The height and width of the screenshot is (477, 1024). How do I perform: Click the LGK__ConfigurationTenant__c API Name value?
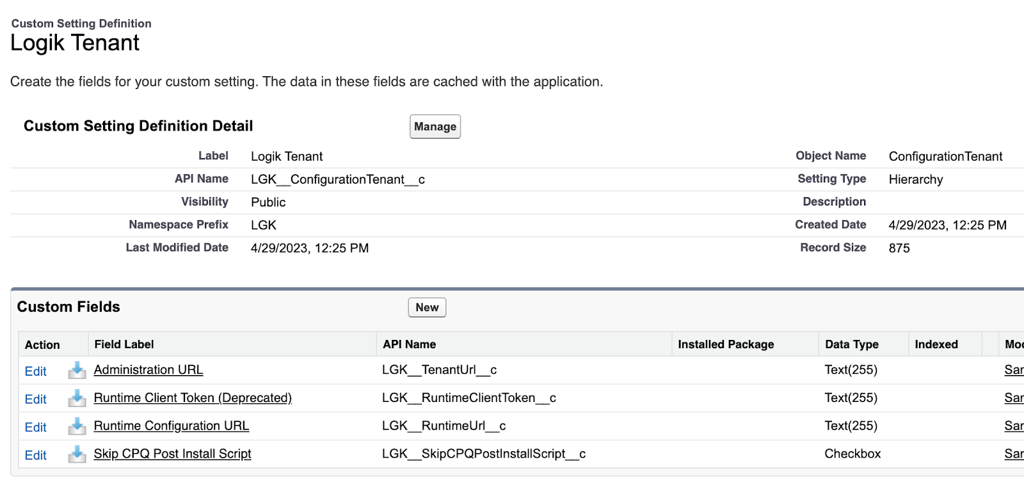[x=338, y=180]
